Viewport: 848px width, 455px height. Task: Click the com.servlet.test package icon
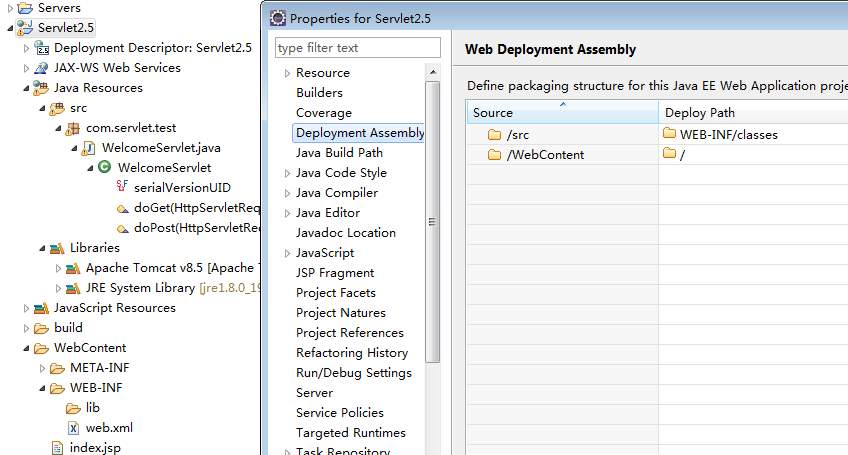pyautogui.click(x=73, y=128)
